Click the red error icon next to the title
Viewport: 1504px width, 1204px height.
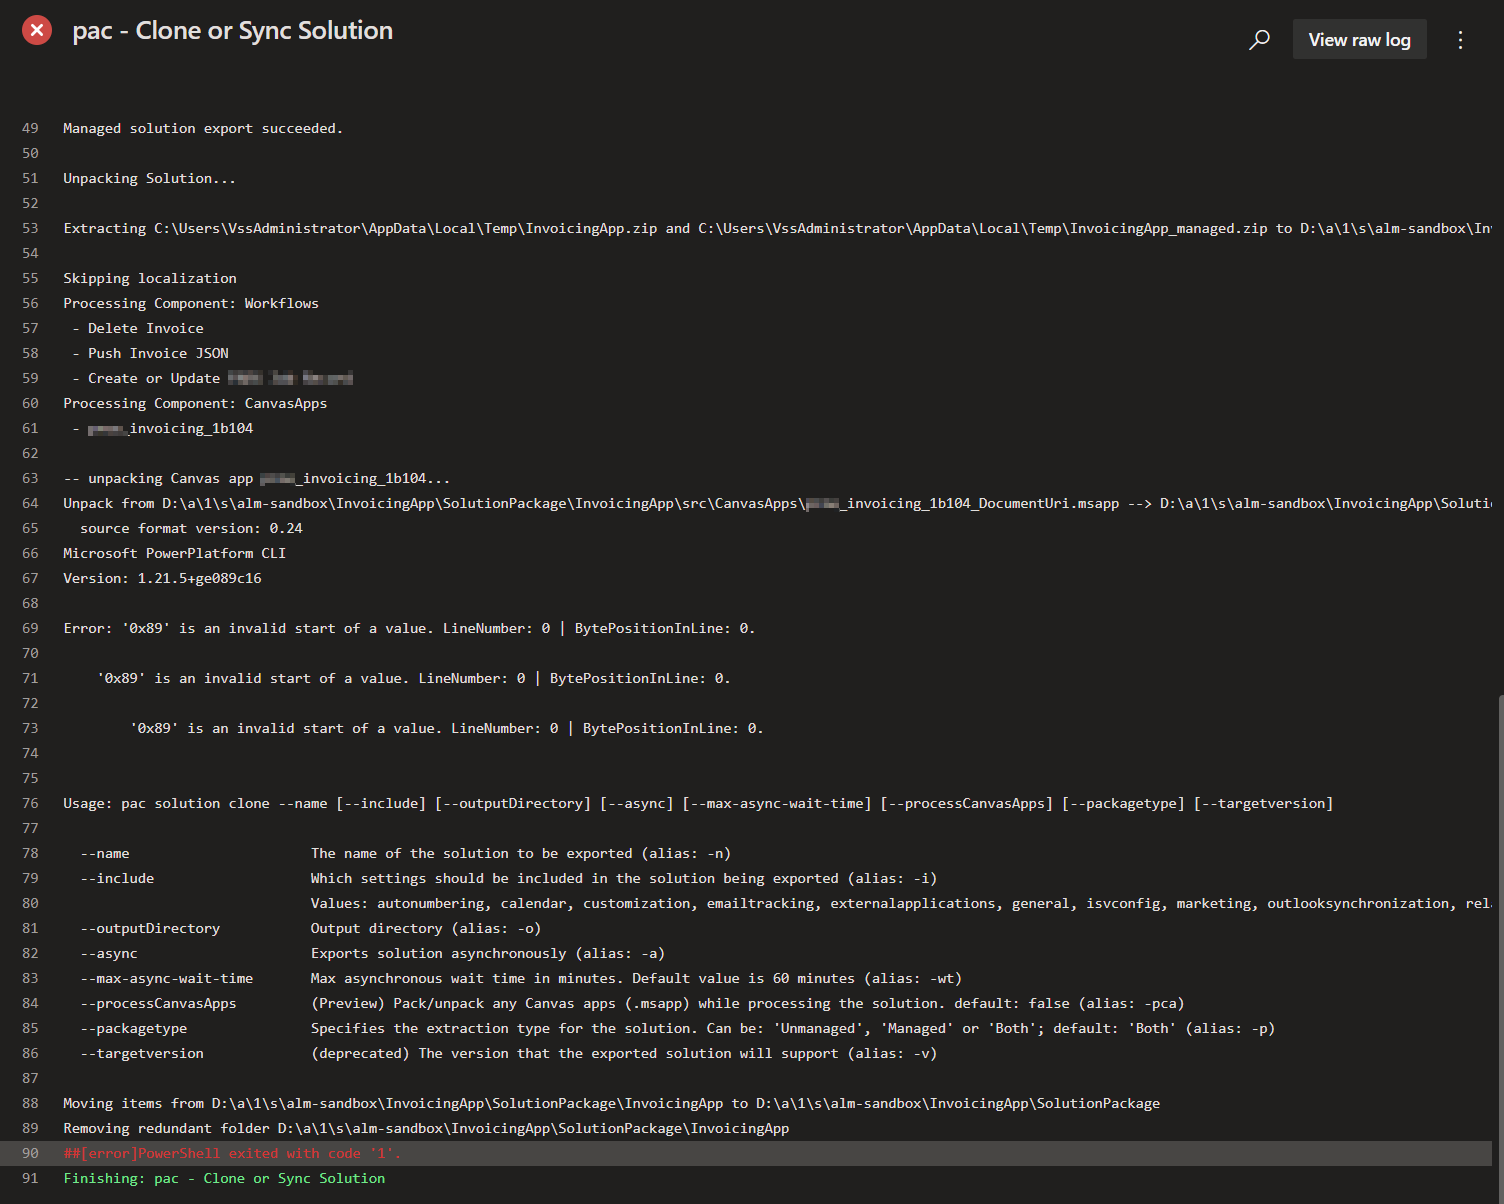click(37, 29)
